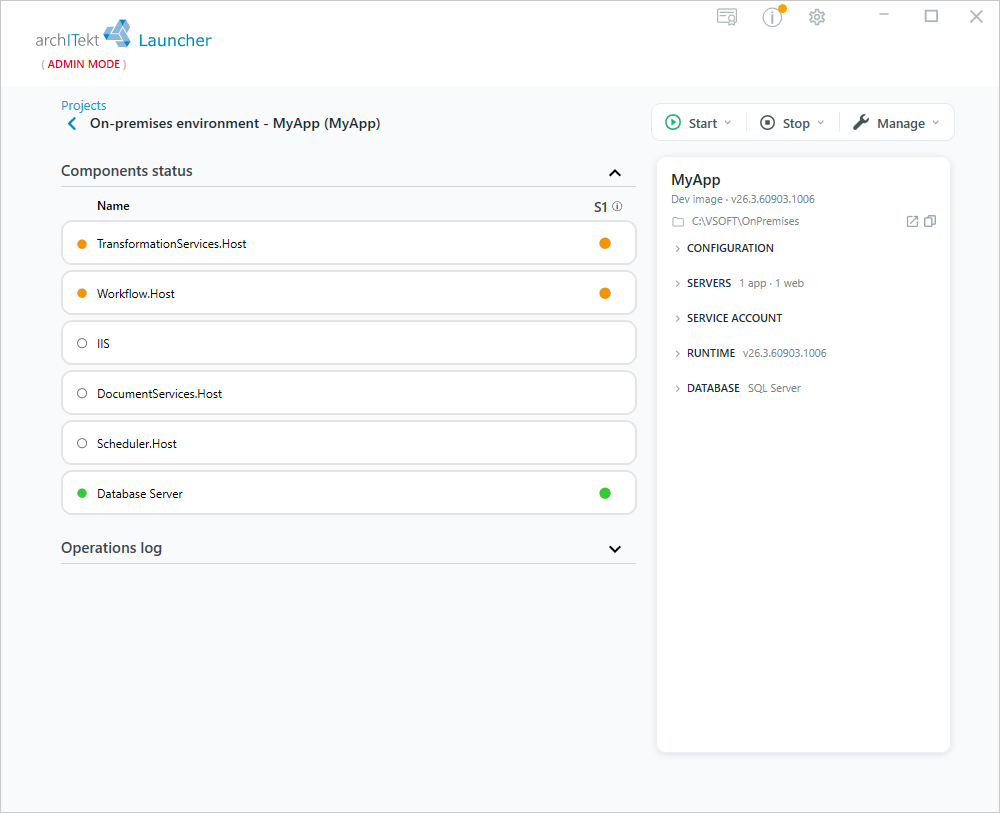Open the information notifications icon
Image resolution: width=1000 pixels, height=813 pixels.
click(x=773, y=17)
